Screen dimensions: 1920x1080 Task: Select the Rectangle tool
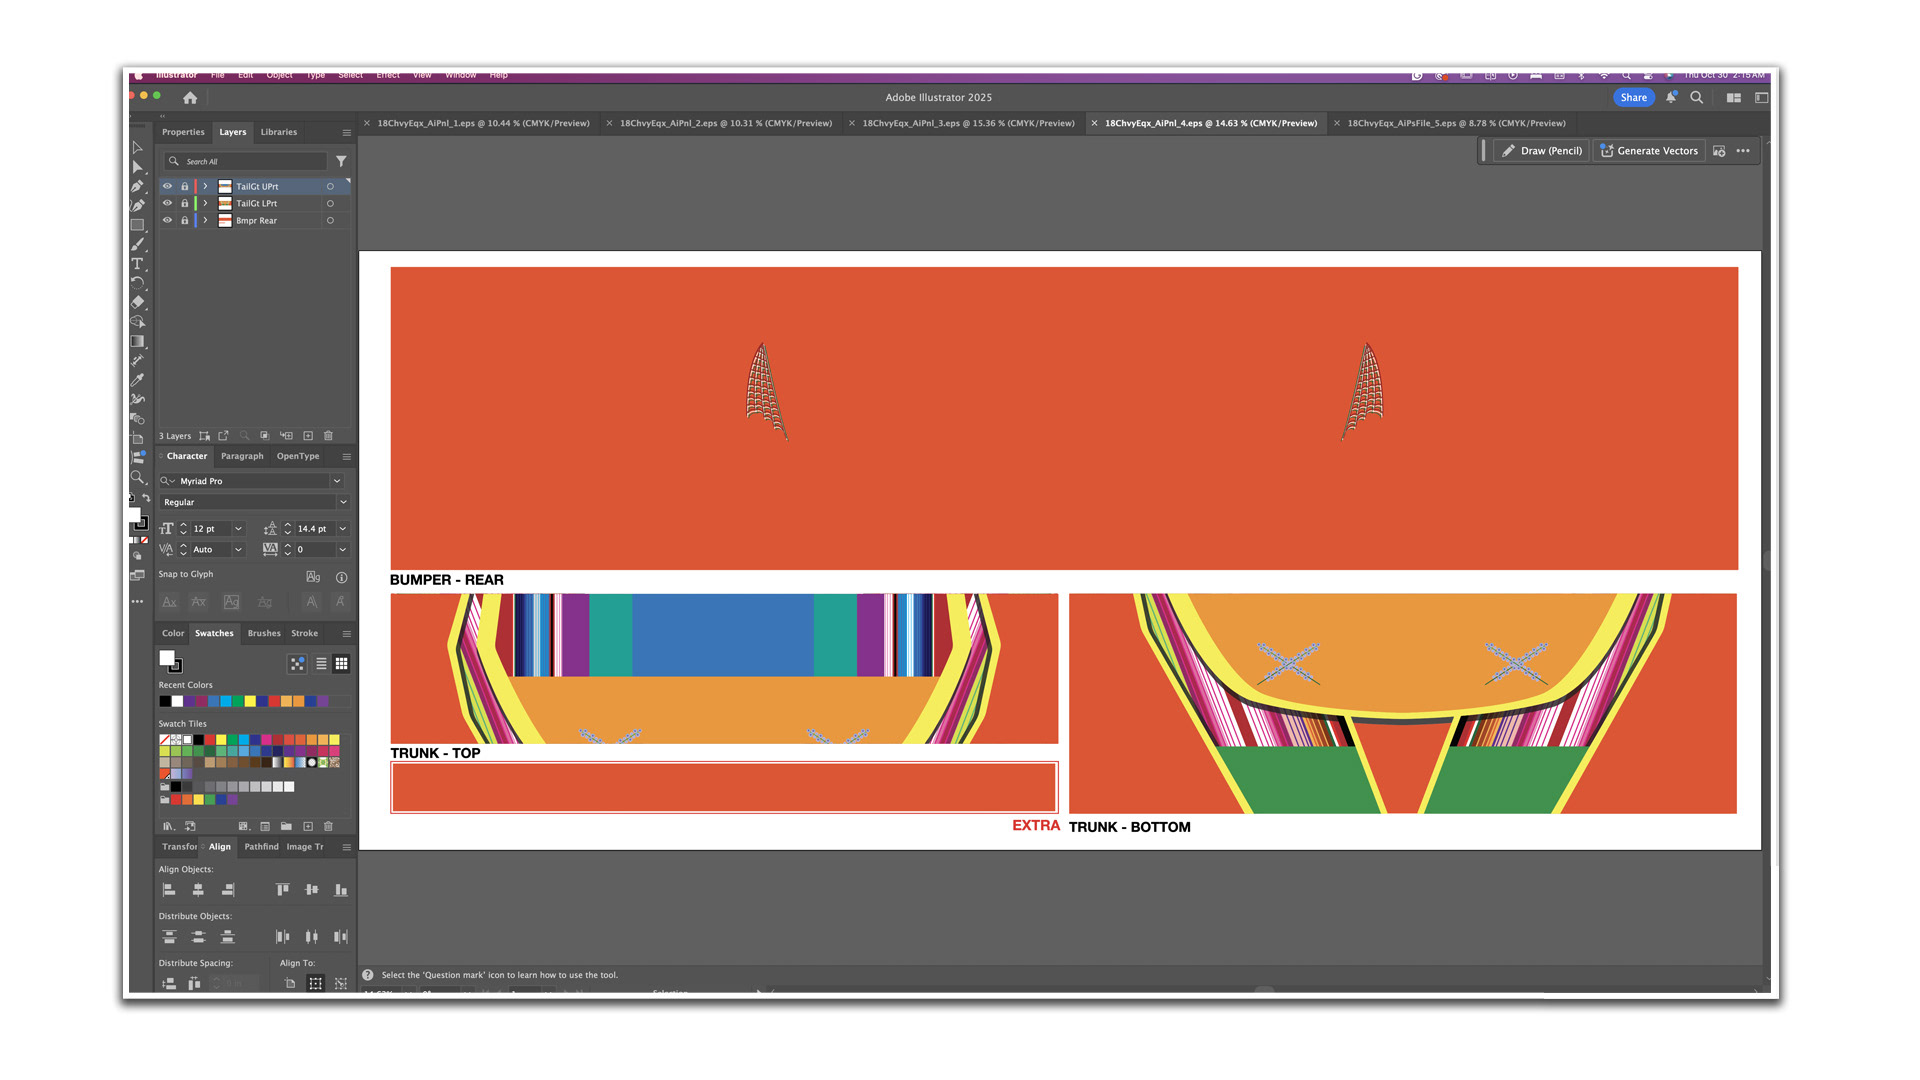pos(138,226)
